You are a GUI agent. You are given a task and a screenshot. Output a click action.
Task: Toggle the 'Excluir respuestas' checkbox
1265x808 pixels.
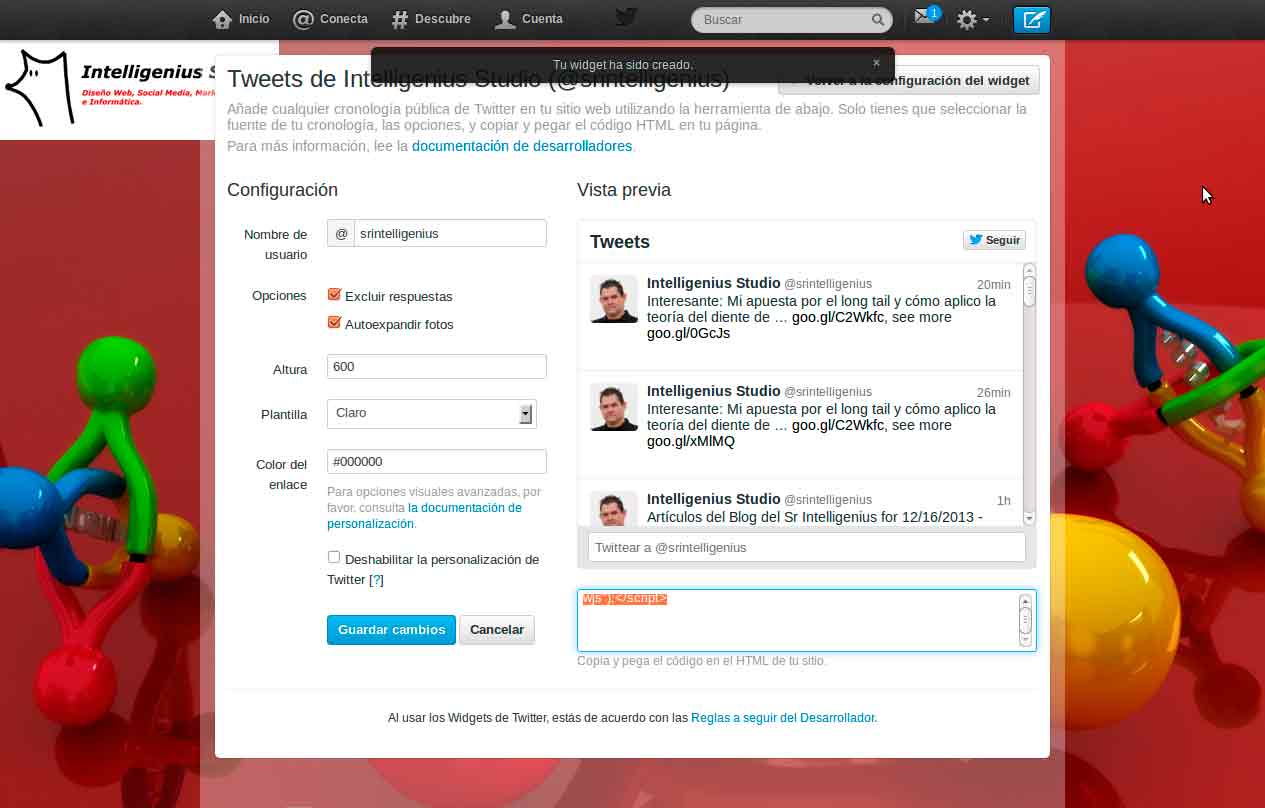[x=335, y=295]
